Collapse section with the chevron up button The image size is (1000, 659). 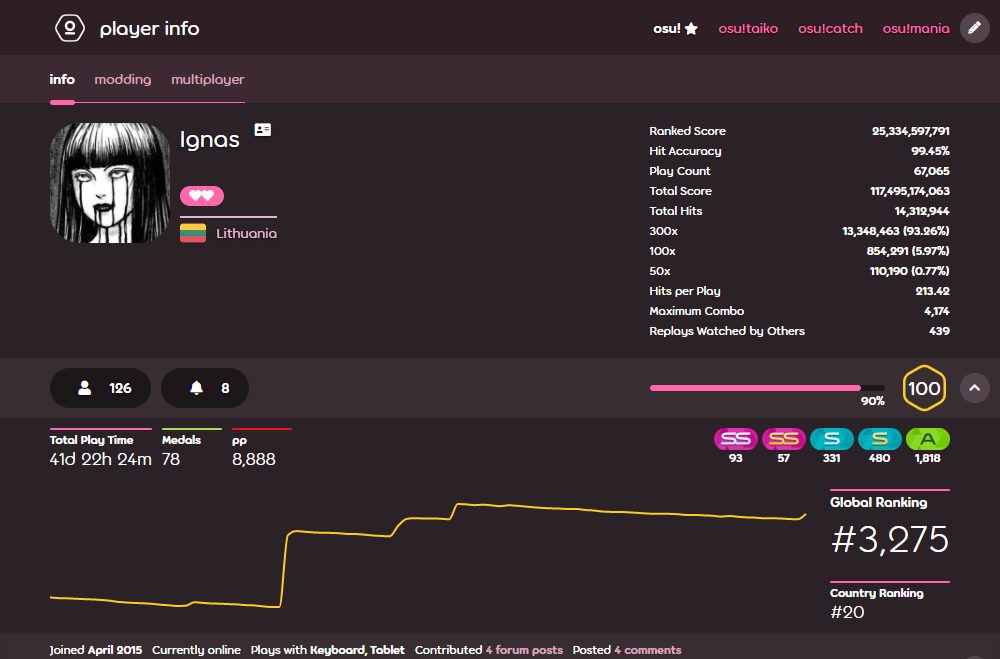974,388
